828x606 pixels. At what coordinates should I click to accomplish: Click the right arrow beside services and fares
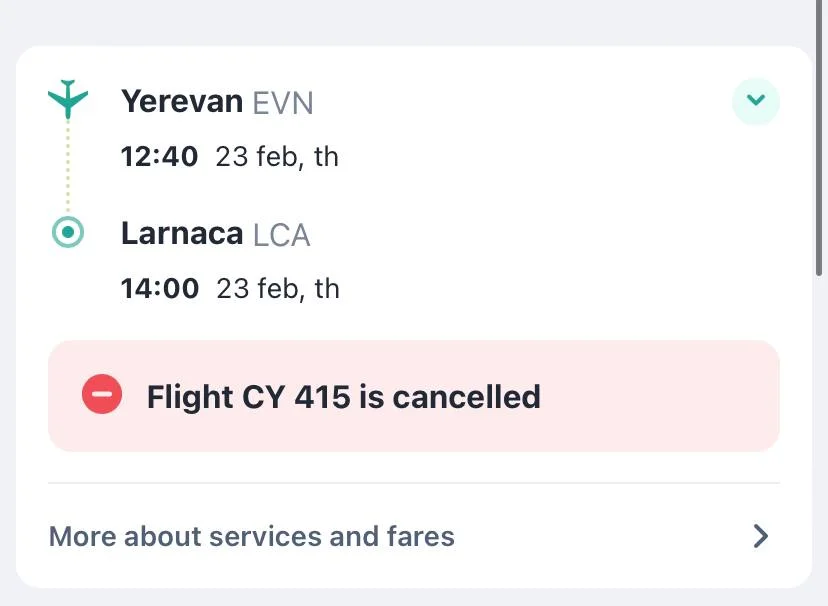[x=761, y=537]
